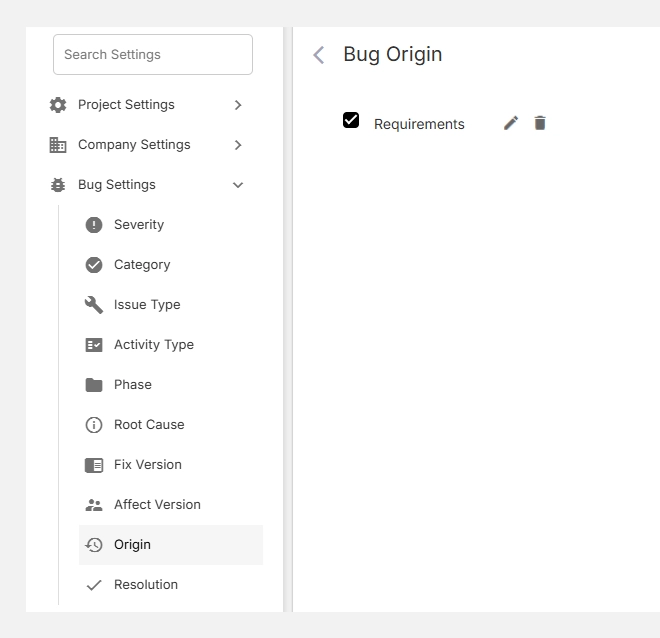This screenshot has height=638, width=660.
Task: Select the Origin sidebar item
Action: pyautogui.click(x=171, y=545)
